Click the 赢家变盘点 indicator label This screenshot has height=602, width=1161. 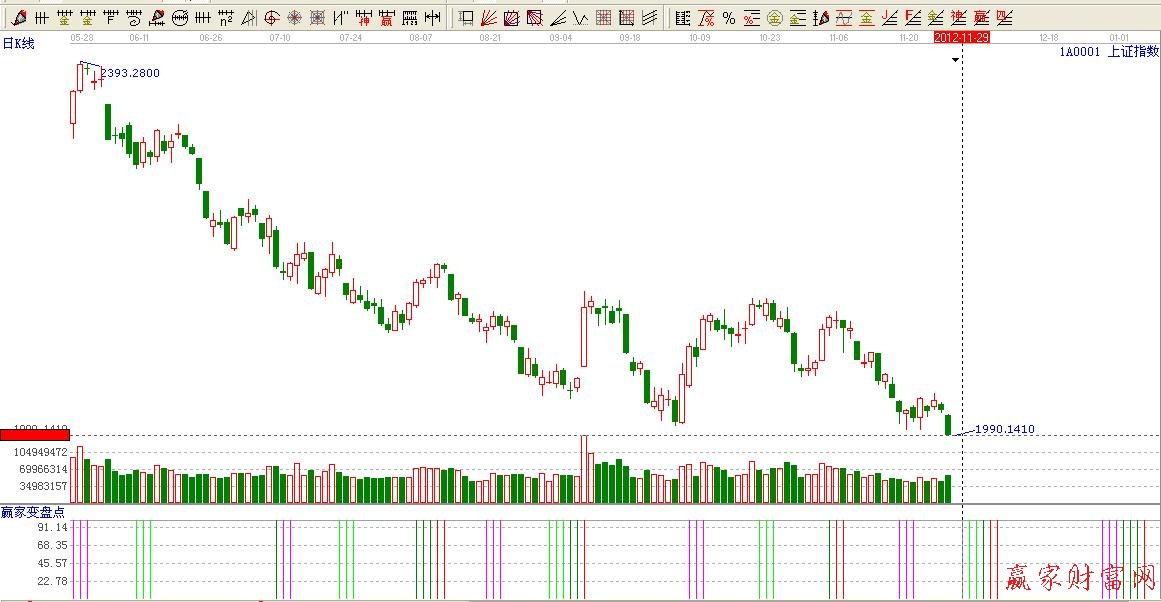[x=32, y=511]
